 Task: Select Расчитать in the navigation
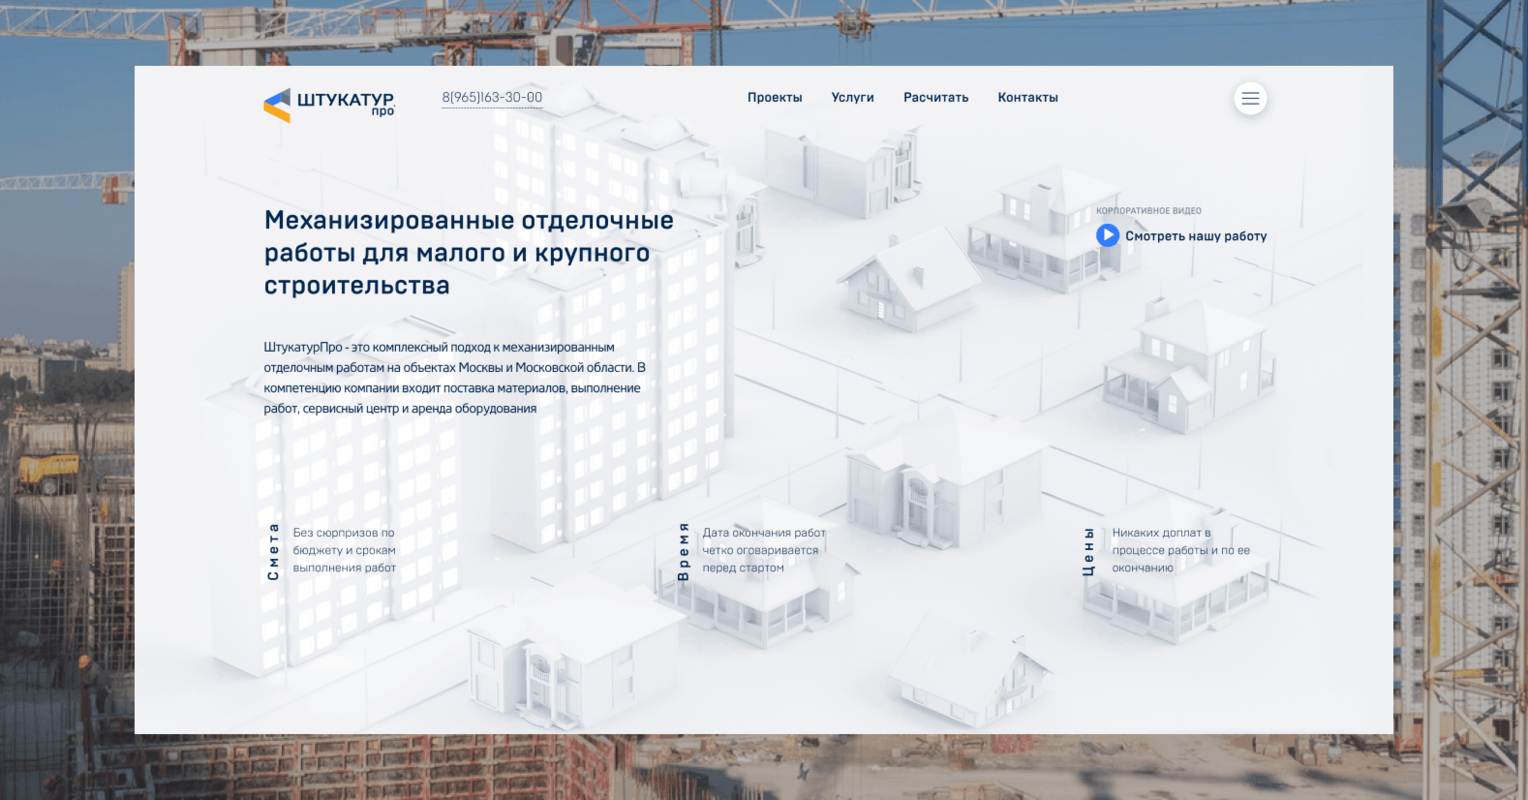(x=936, y=98)
